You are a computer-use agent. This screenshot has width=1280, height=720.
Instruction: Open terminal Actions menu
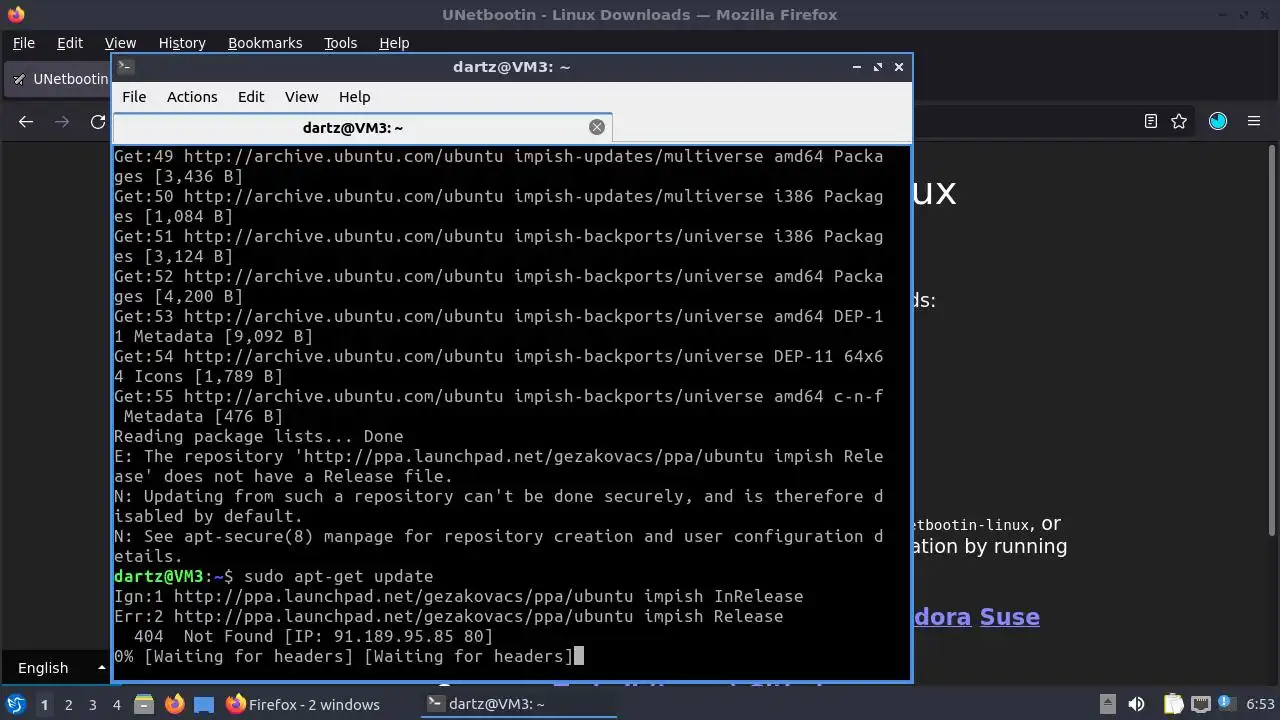pos(192,97)
